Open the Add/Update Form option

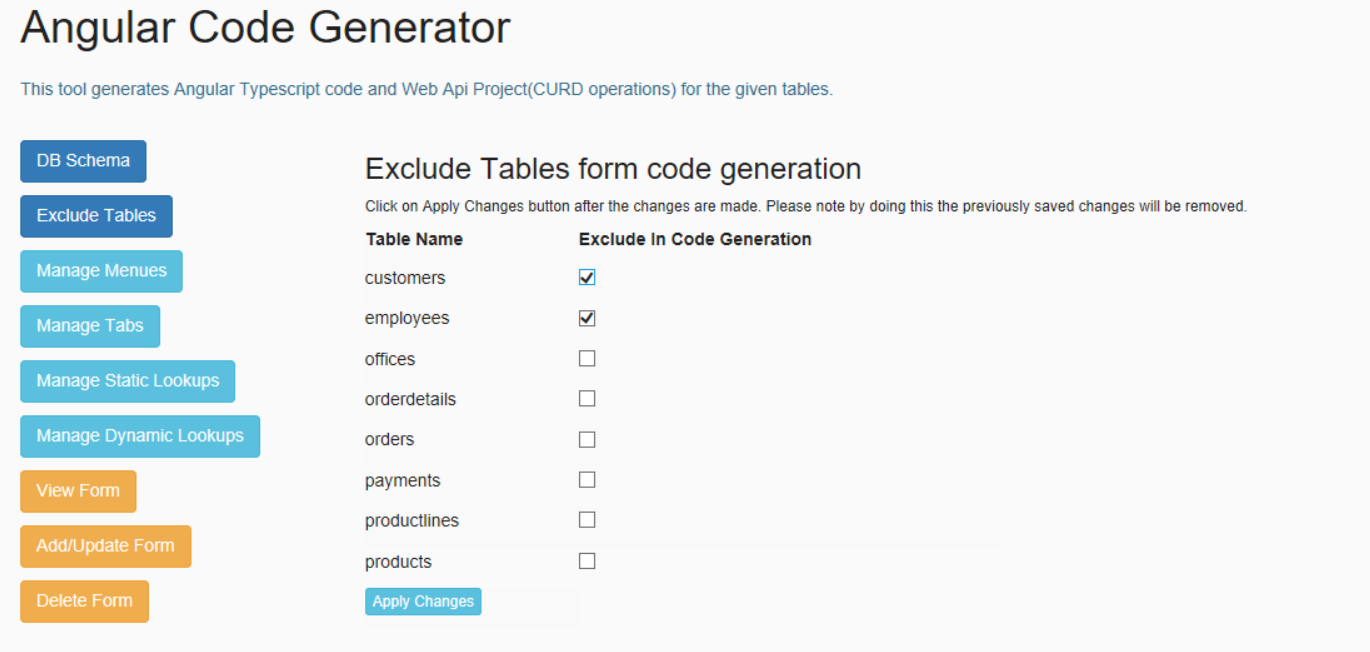pos(105,546)
